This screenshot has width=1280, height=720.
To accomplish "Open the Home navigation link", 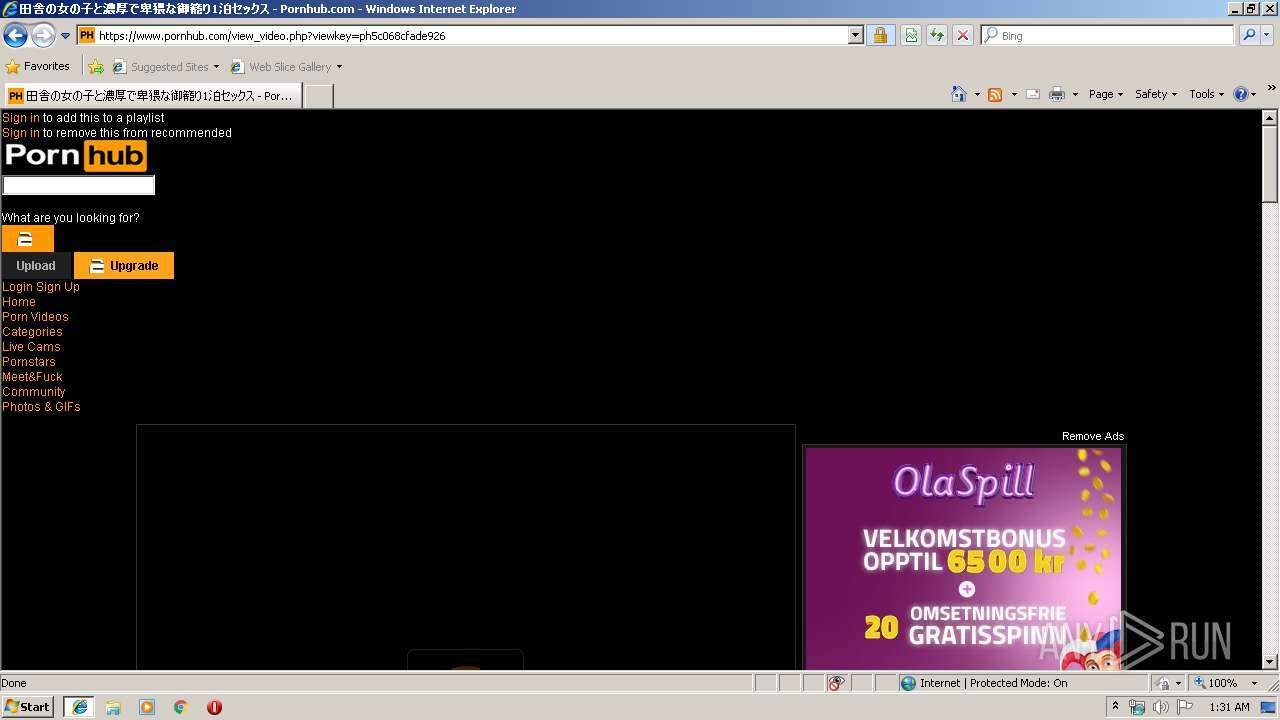I will tap(19, 302).
